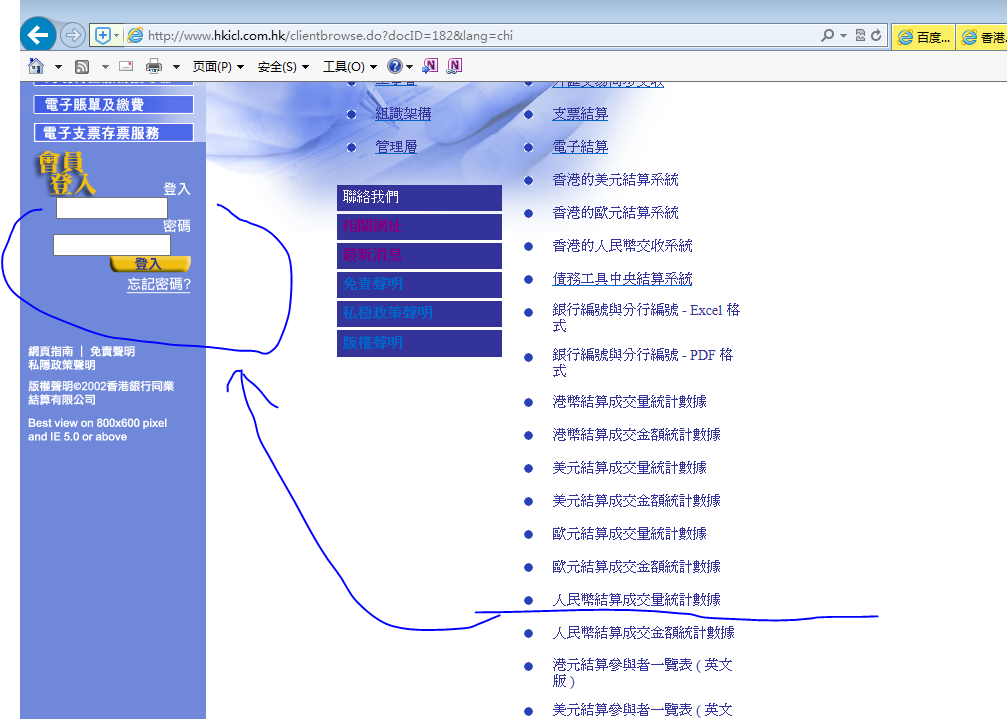Screen dimensions: 1007x719
Task: Open the 工具(O) menu
Action: click(349, 67)
